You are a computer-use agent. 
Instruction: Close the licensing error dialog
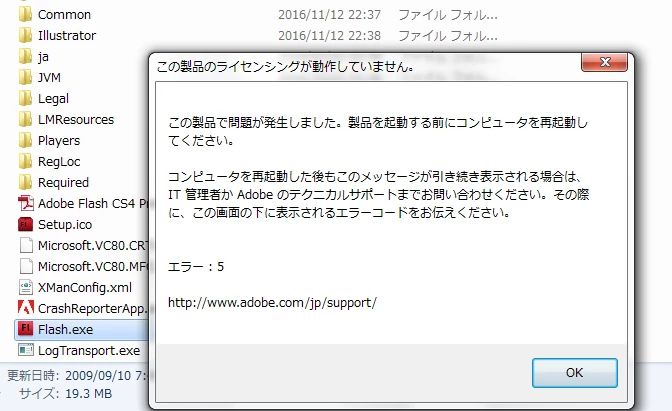click(604, 62)
